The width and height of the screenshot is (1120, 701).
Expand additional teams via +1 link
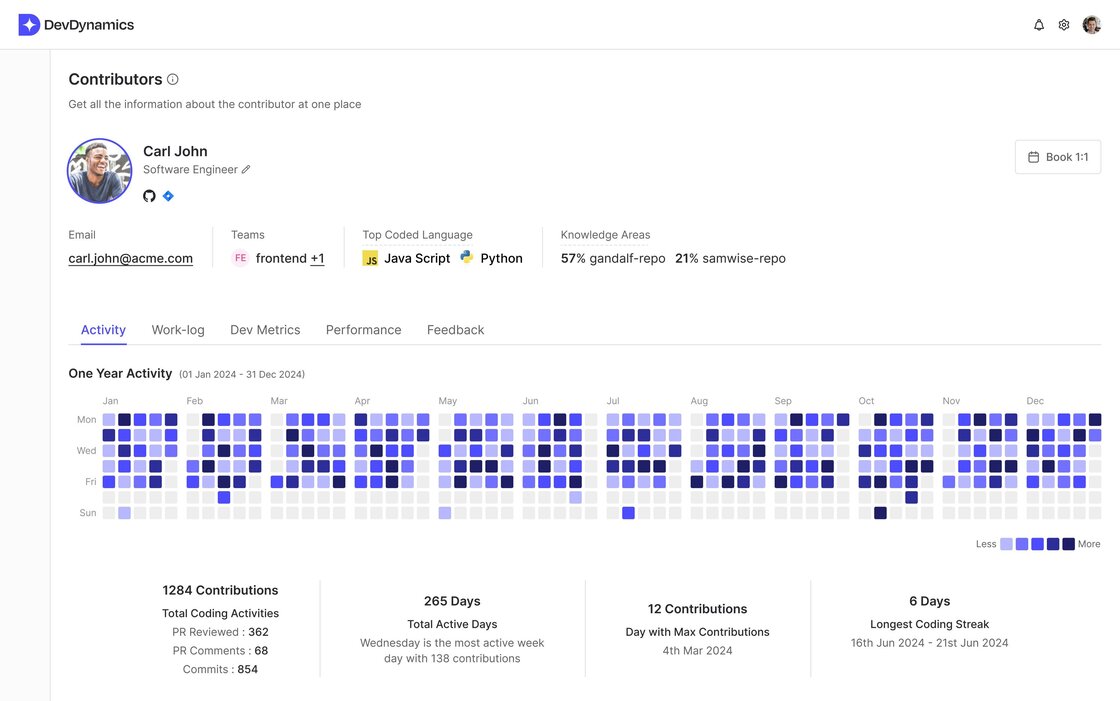pyautogui.click(x=317, y=259)
